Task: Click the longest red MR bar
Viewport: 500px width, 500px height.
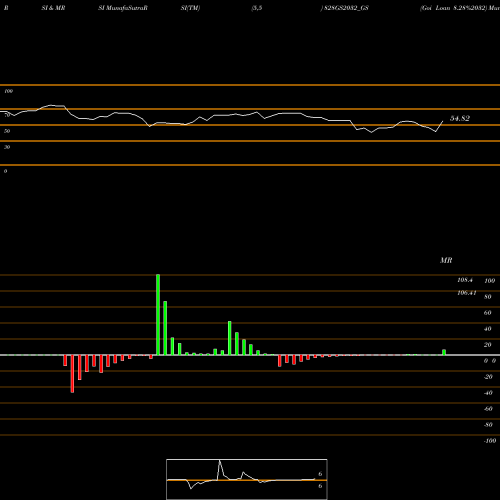Action: [72, 374]
